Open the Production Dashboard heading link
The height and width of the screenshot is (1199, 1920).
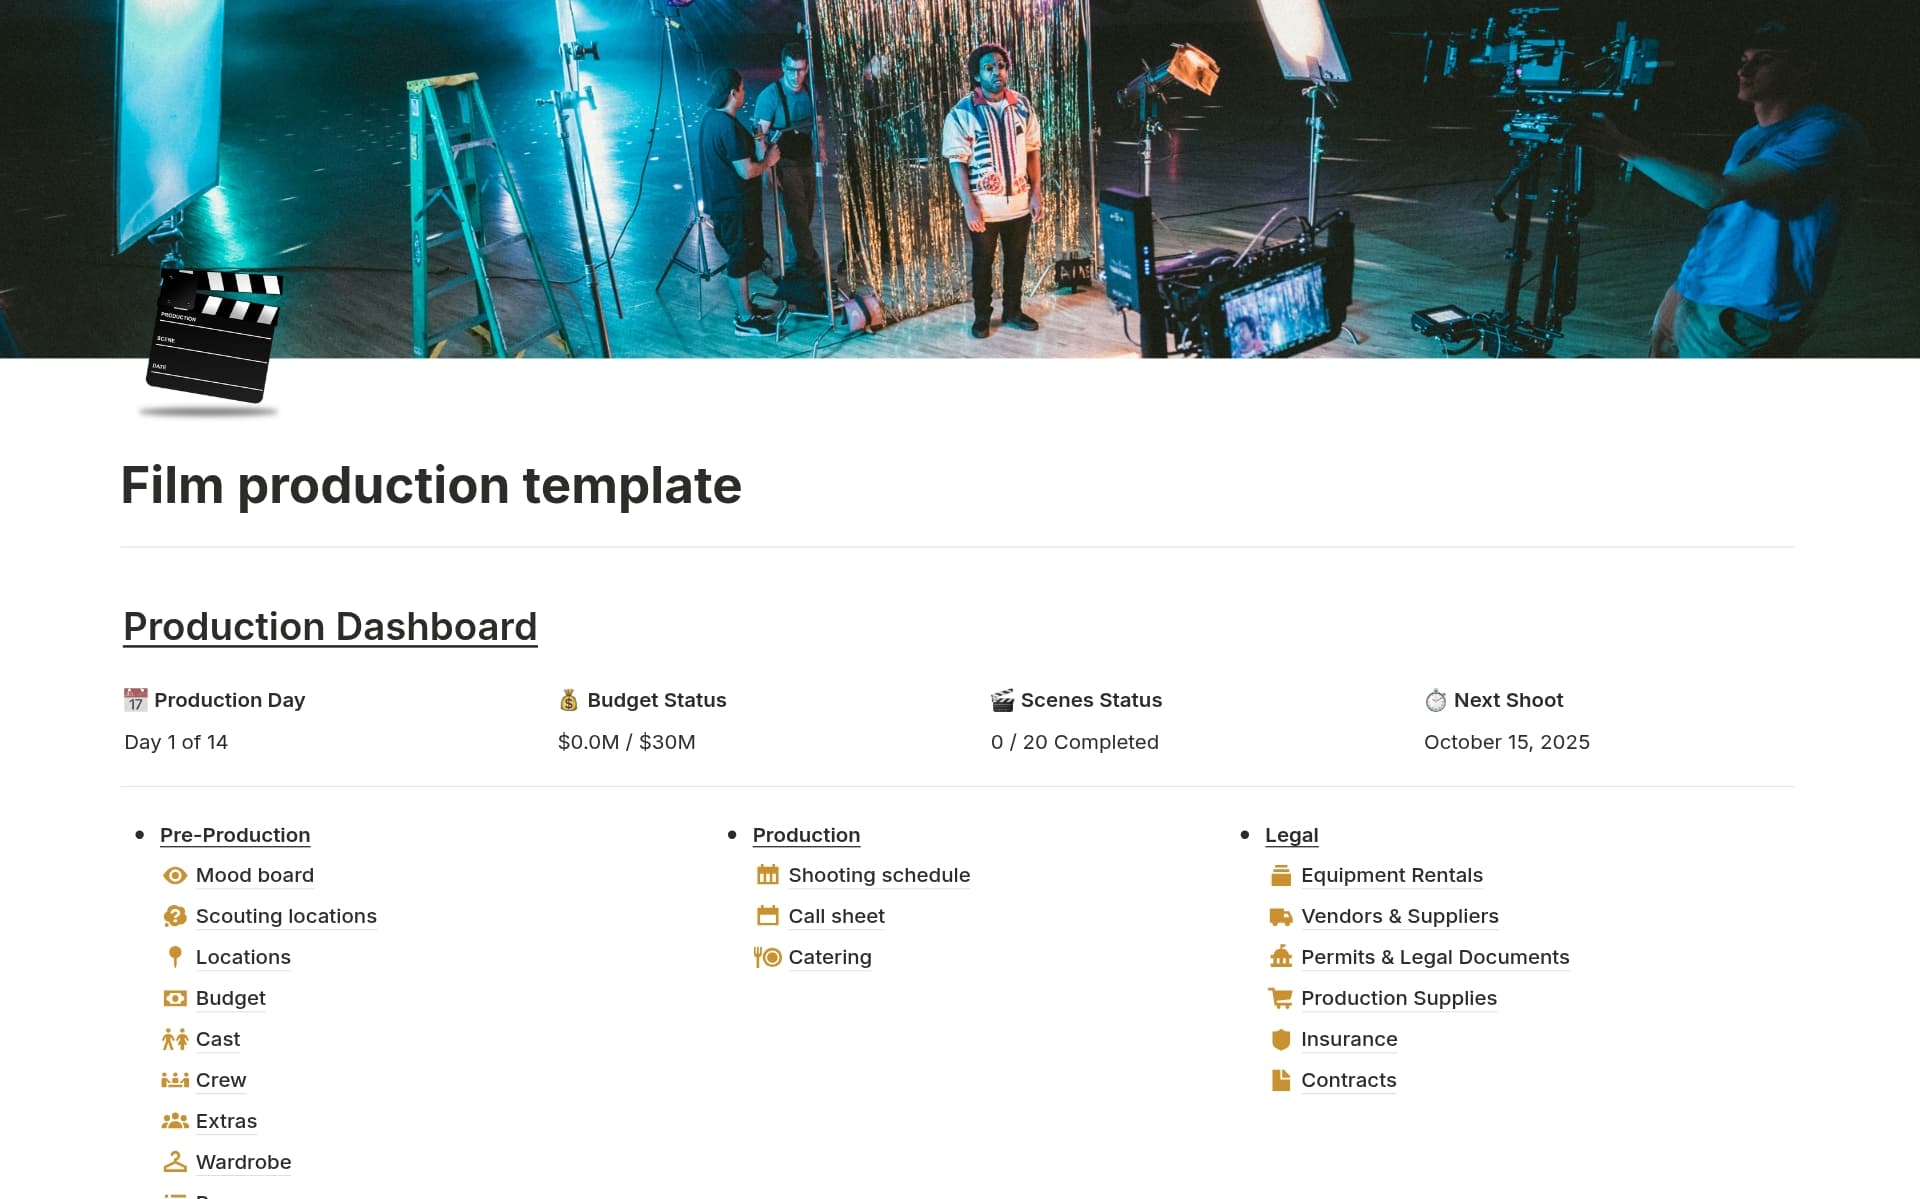click(x=330, y=627)
